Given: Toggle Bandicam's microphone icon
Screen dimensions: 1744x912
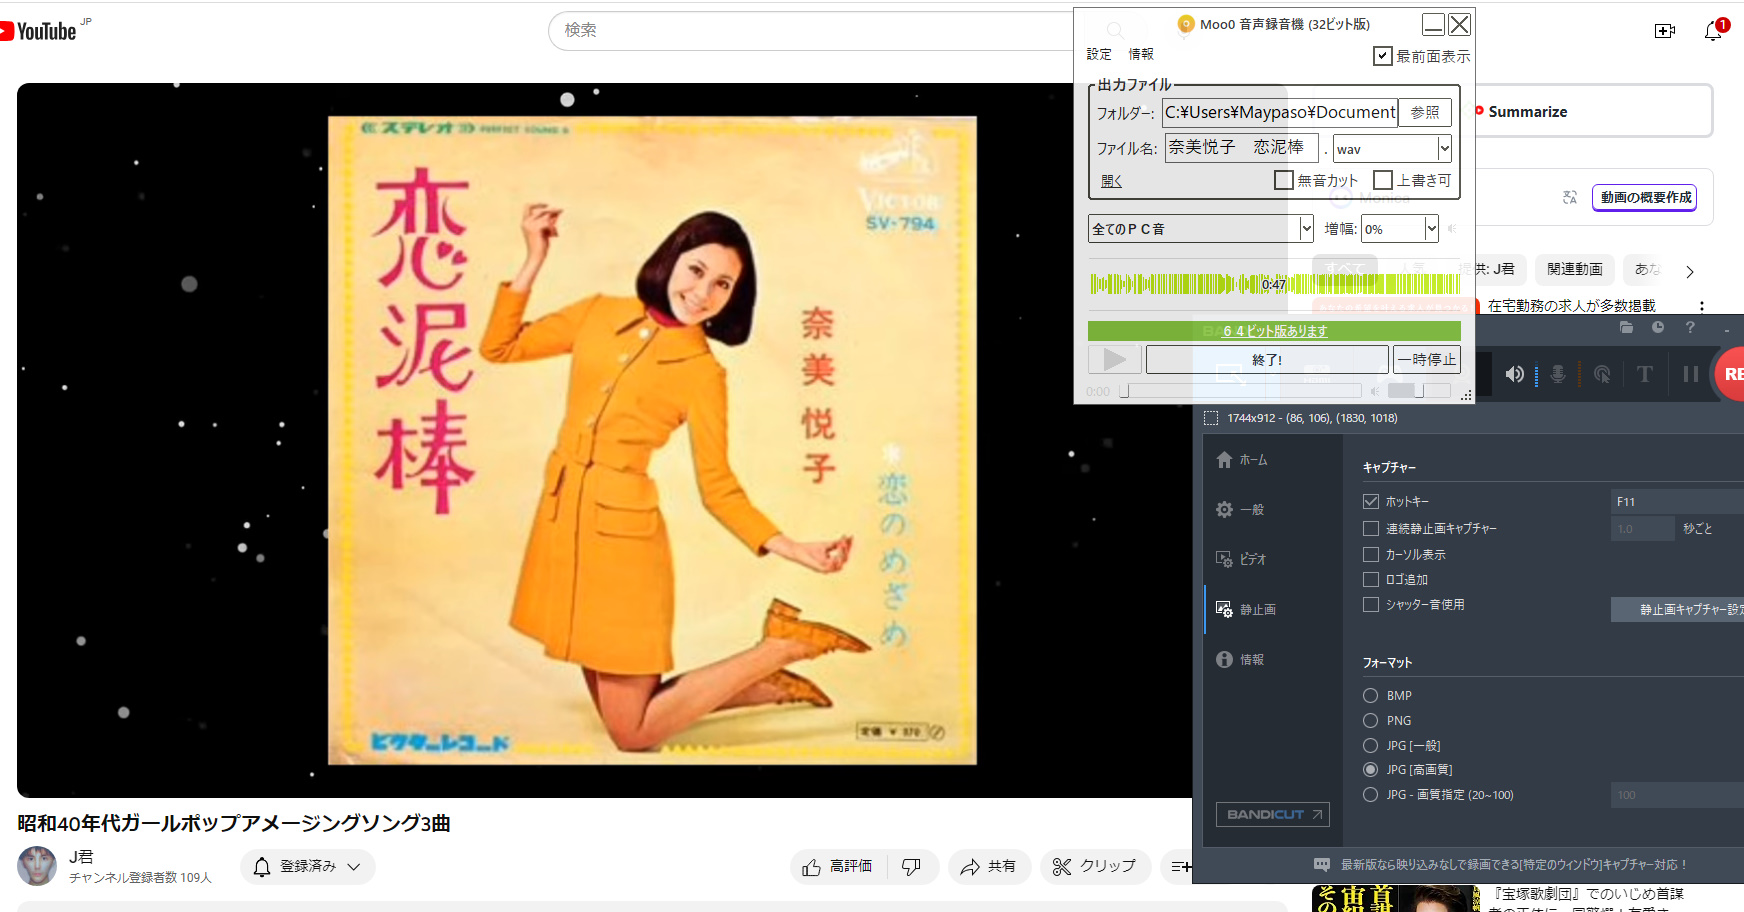Looking at the screenshot, I should (1558, 374).
